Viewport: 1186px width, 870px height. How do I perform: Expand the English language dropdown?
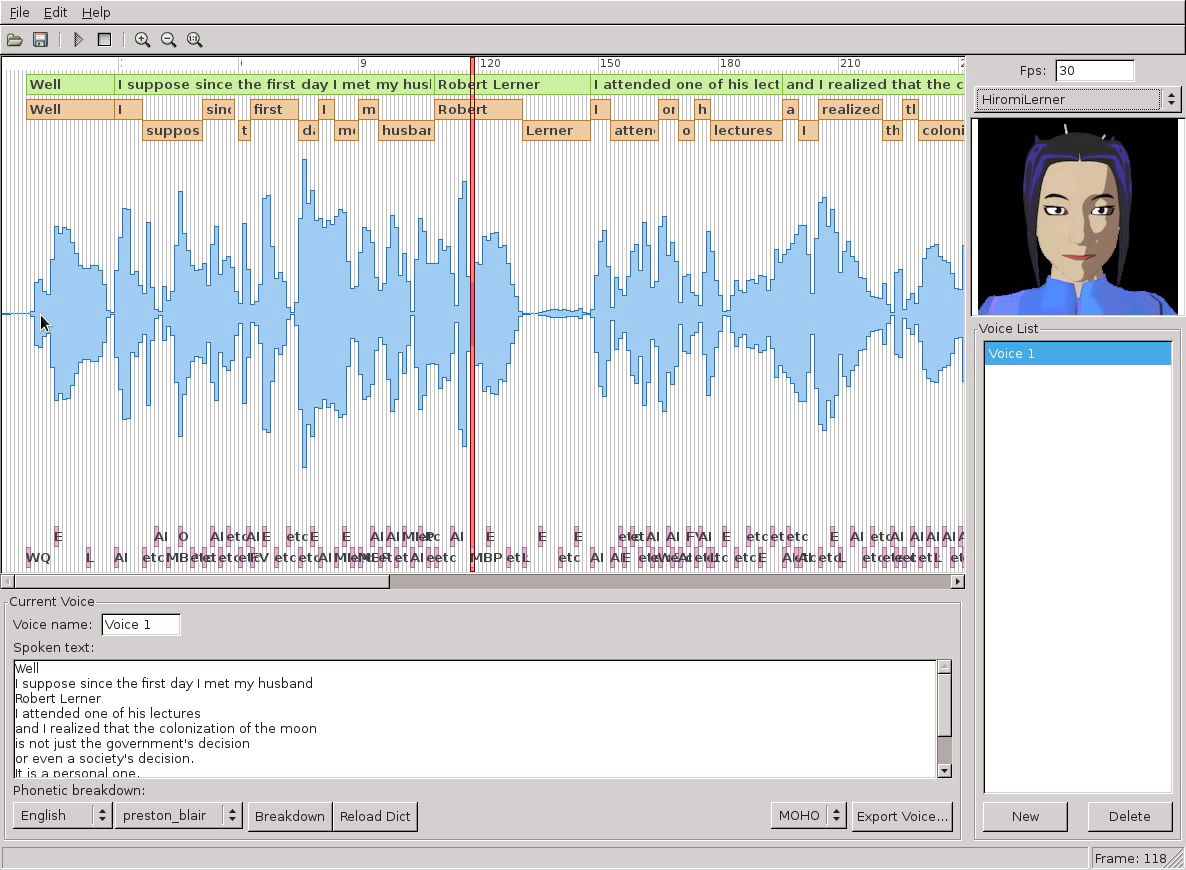62,816
